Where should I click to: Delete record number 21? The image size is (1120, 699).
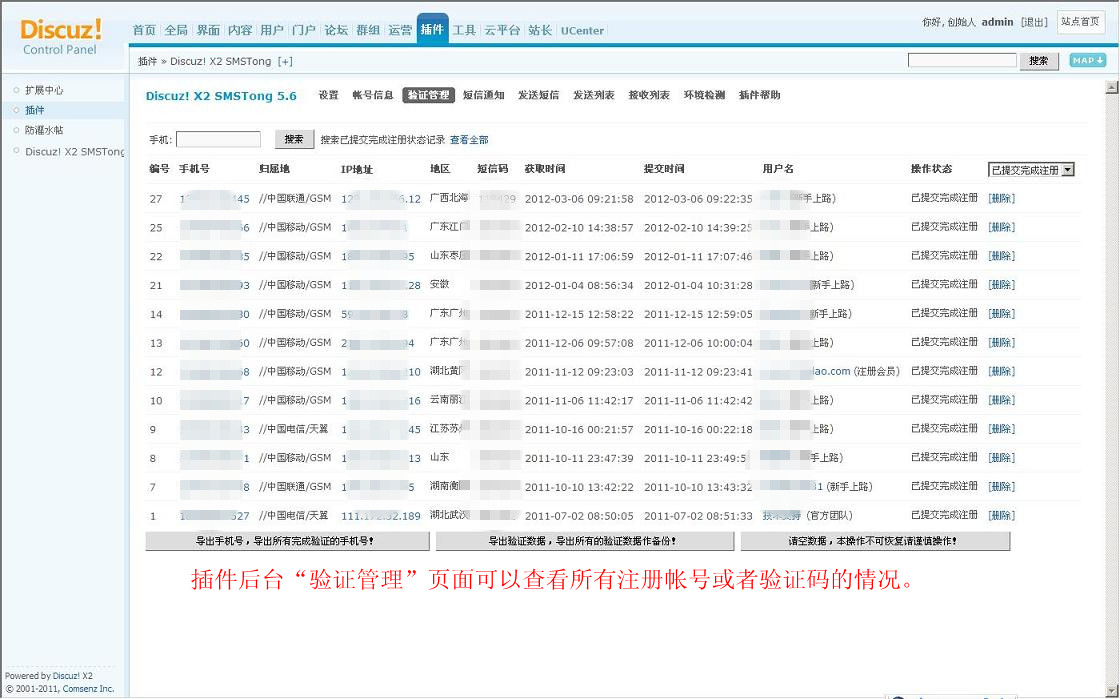[1001, 285]
